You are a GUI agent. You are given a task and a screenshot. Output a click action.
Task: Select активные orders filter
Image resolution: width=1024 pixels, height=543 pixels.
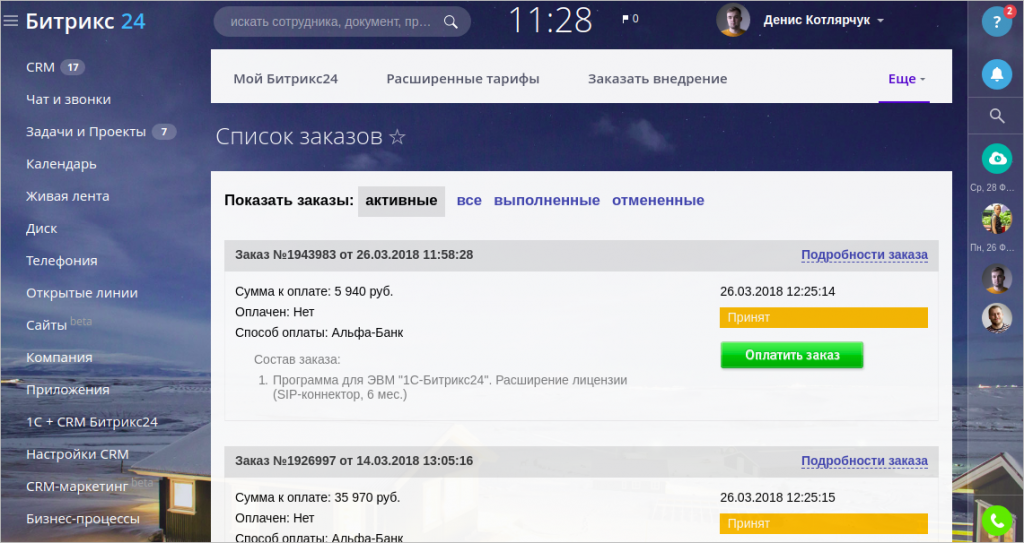coord(401,201)
